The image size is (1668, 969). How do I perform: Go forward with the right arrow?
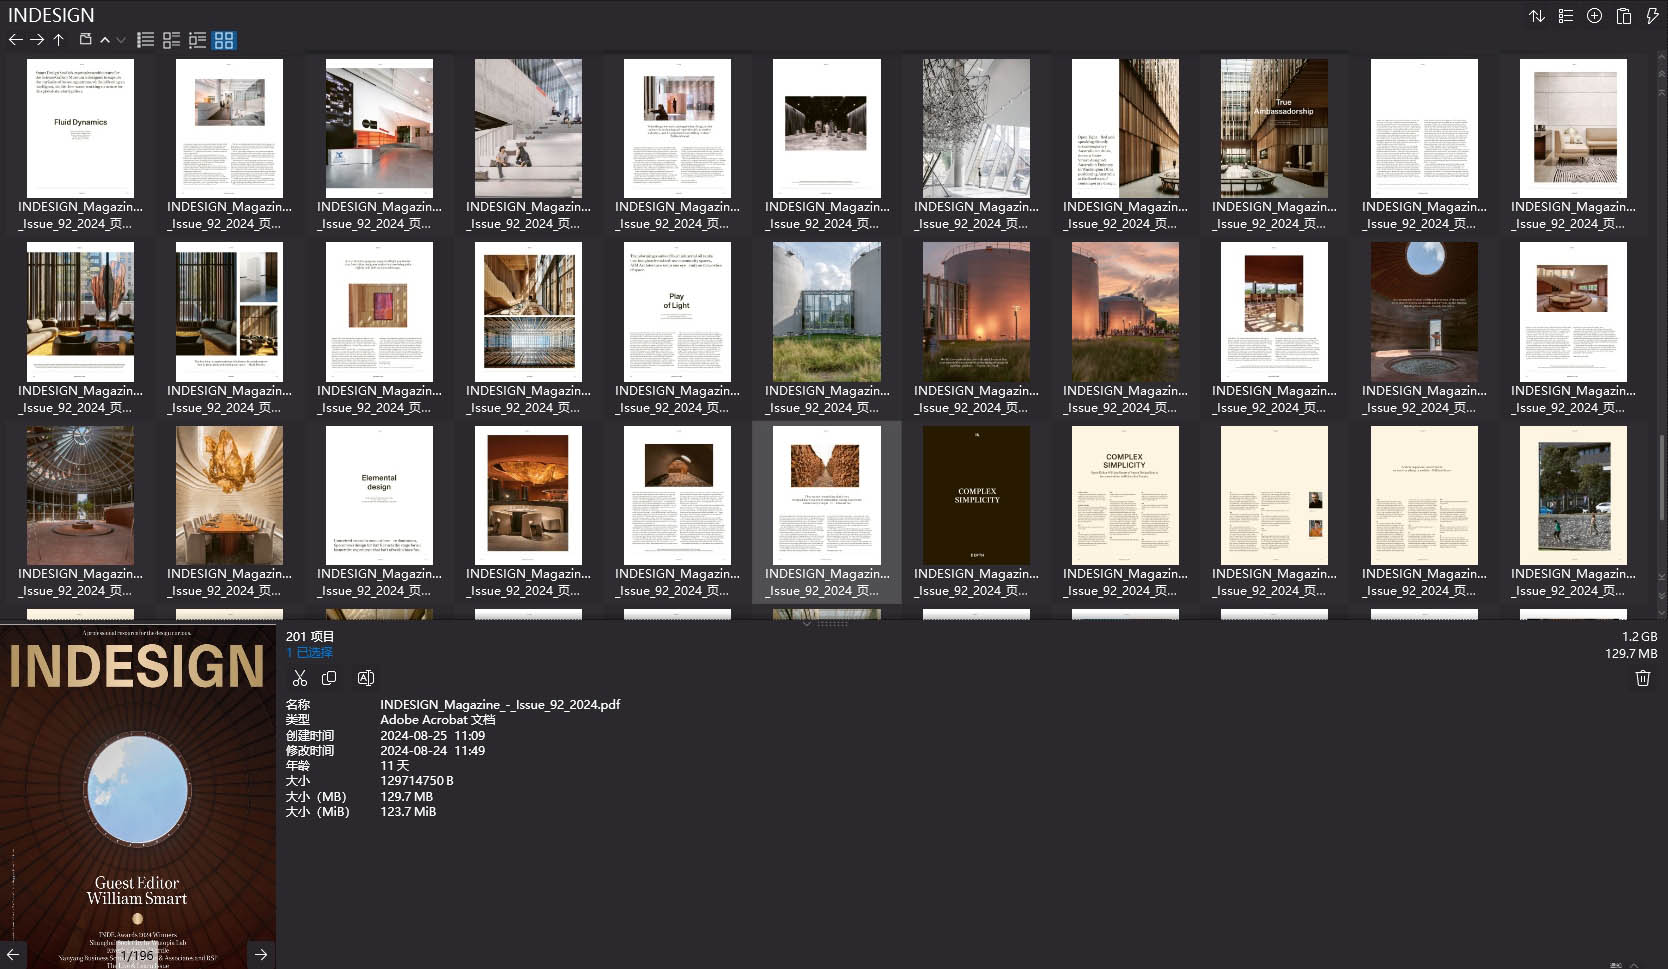37,40
